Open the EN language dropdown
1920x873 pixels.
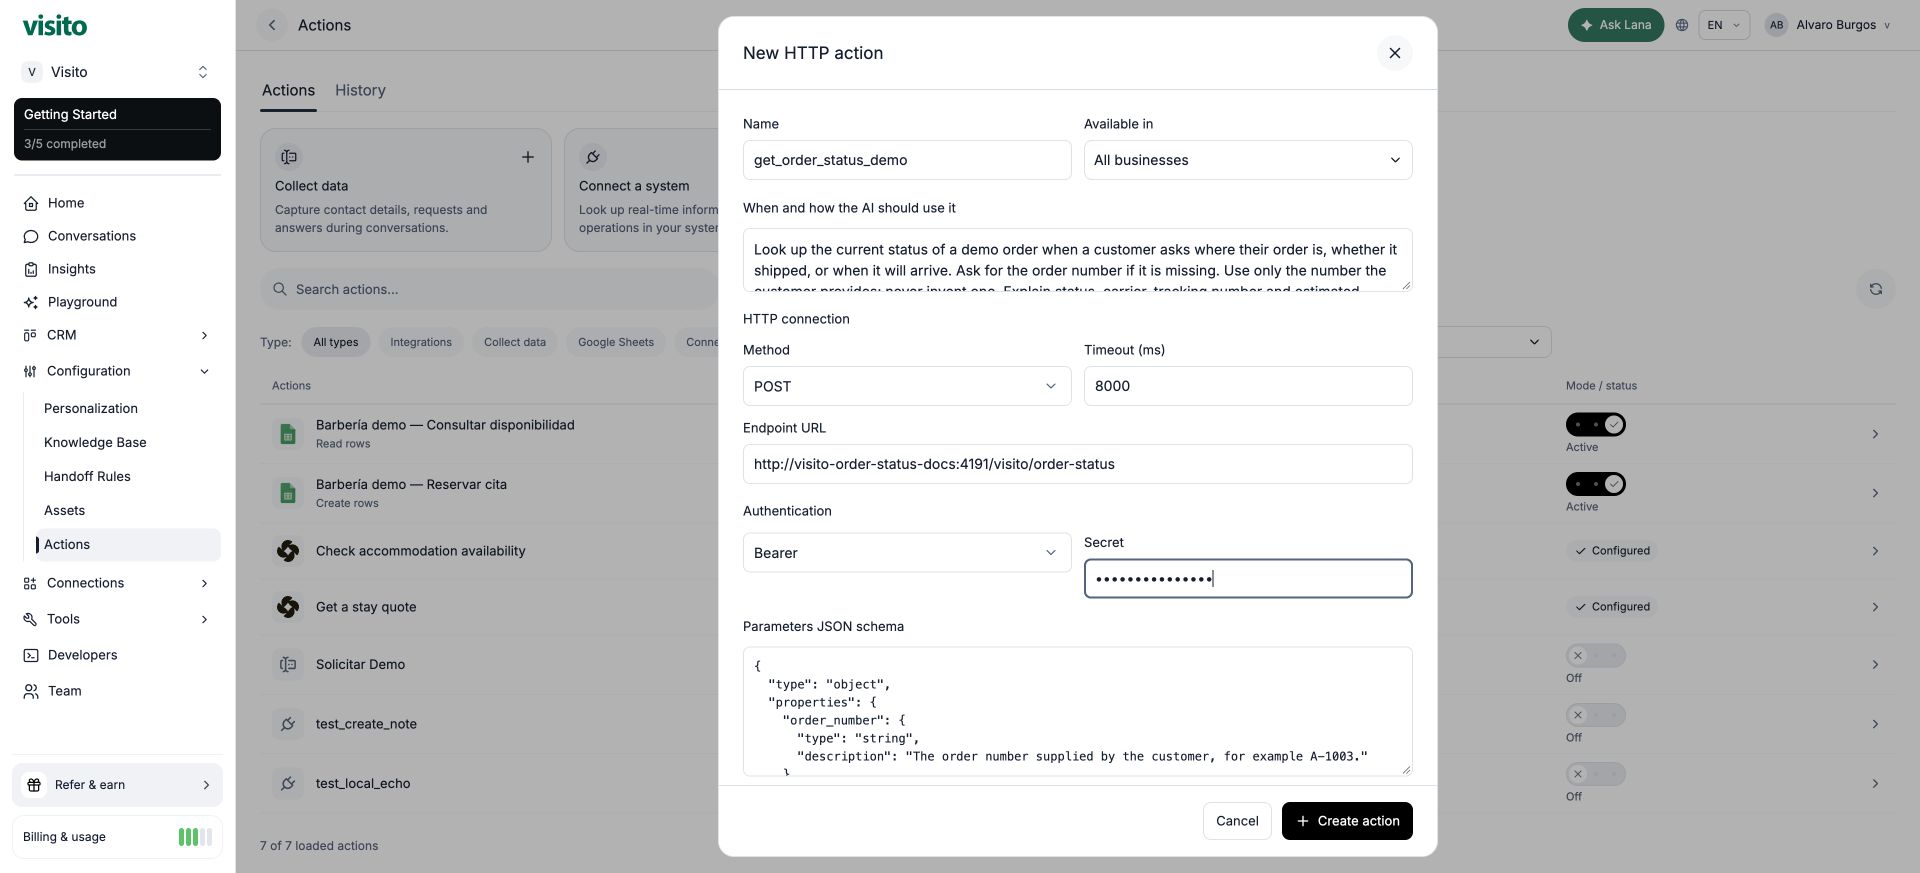click(x=1724, y=25)
